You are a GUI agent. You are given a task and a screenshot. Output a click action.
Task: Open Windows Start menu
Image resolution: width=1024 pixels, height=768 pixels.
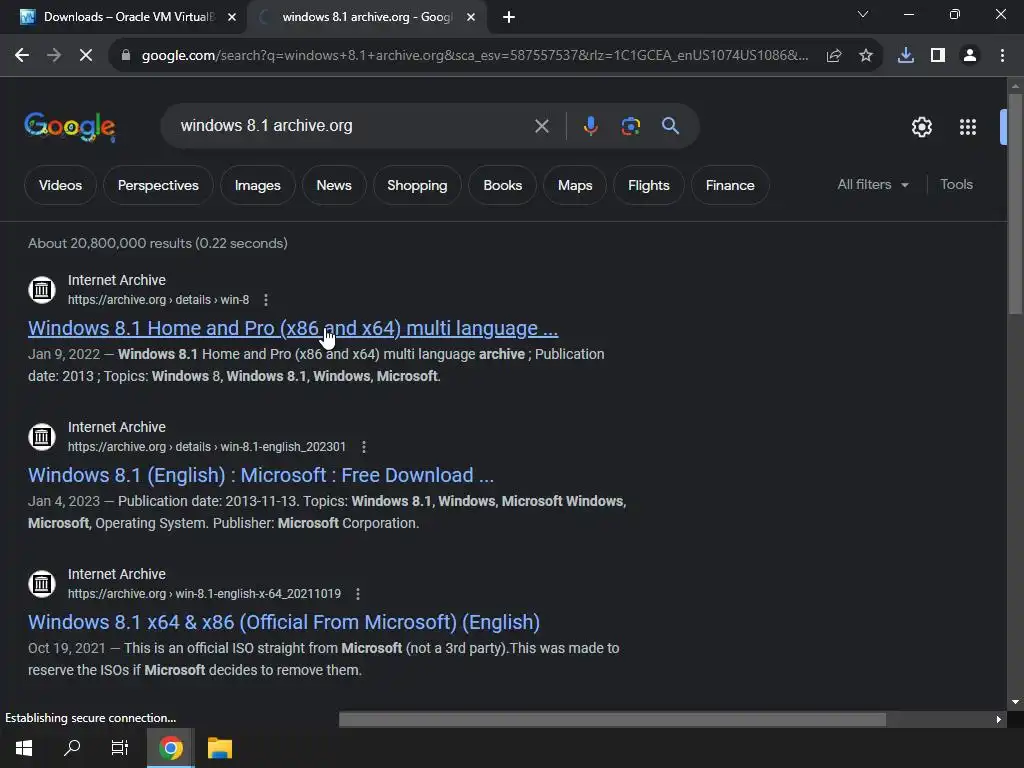pos(24,748)
